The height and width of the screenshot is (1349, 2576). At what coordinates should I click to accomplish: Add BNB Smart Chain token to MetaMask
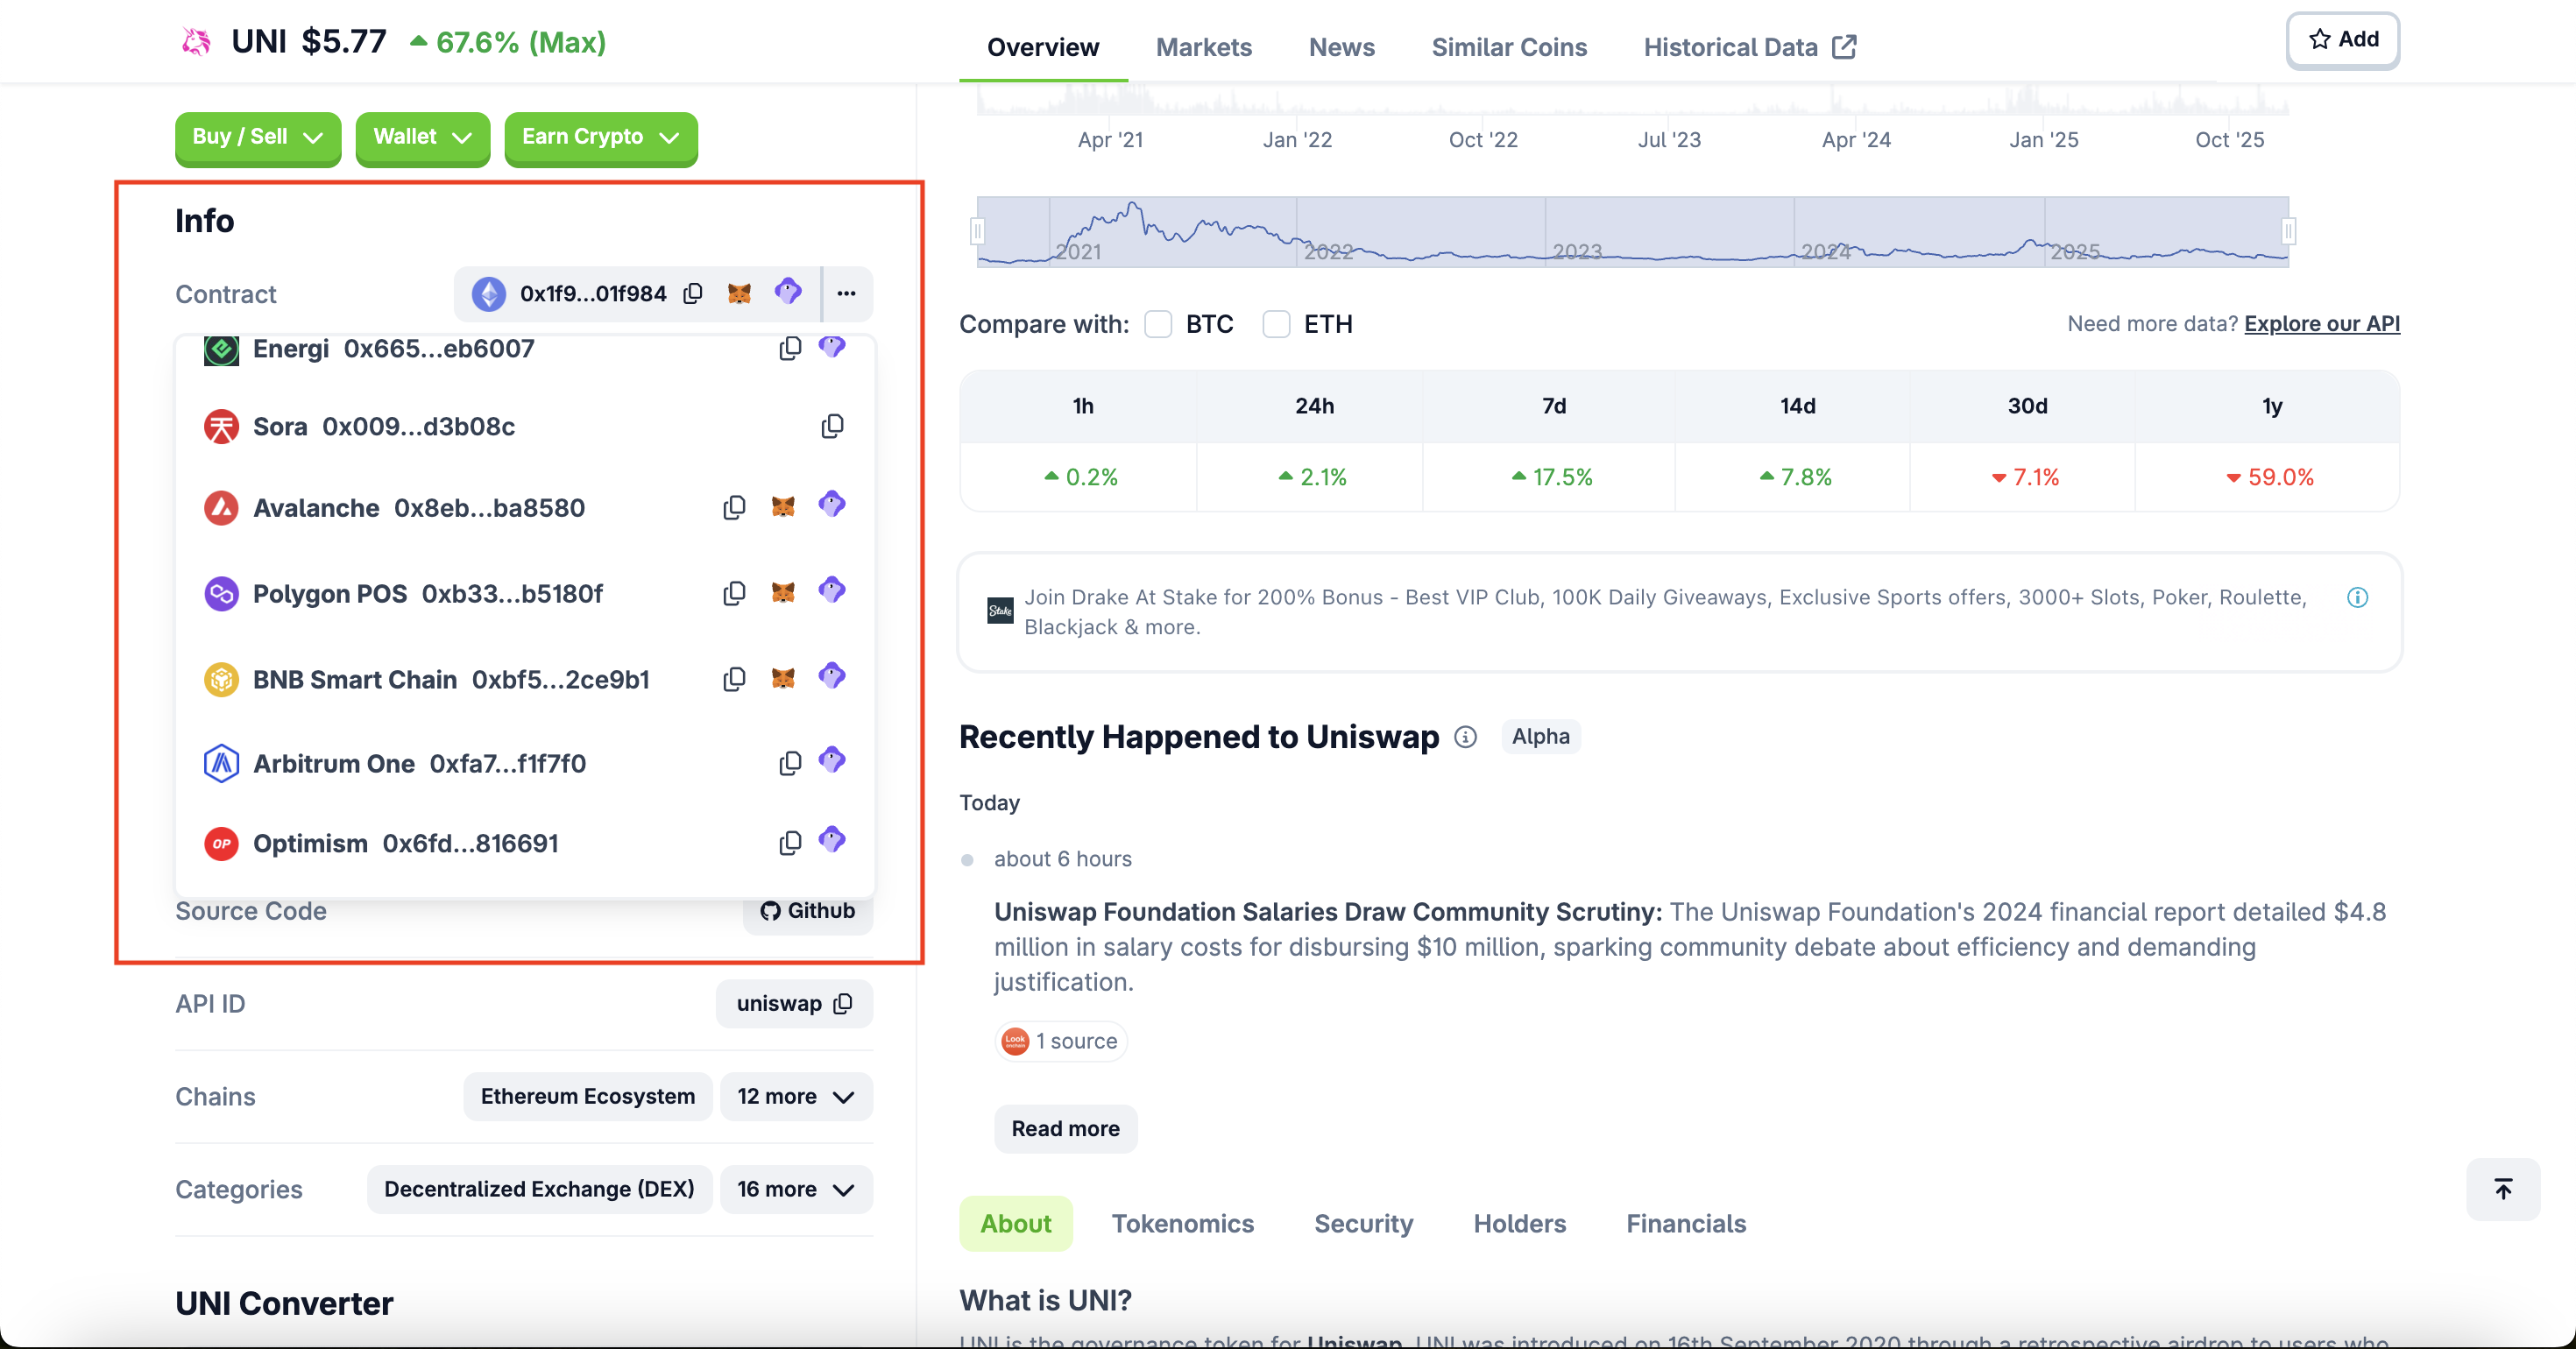point(783,679)
